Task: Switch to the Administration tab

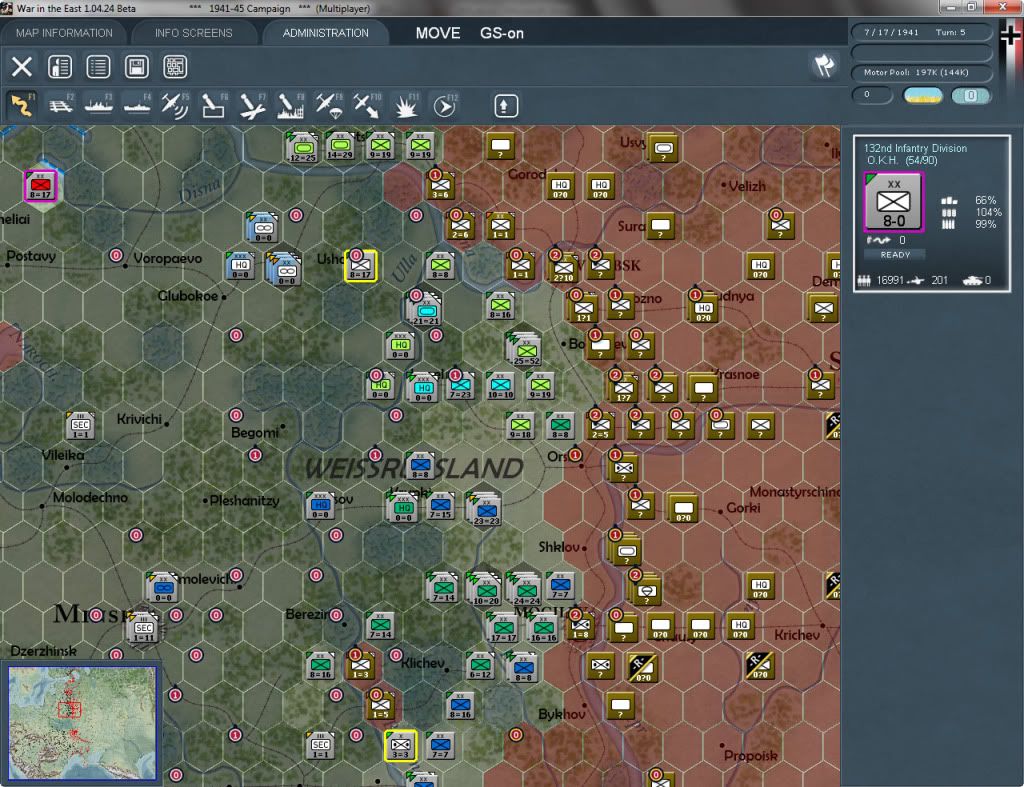Action: [325, 33]
